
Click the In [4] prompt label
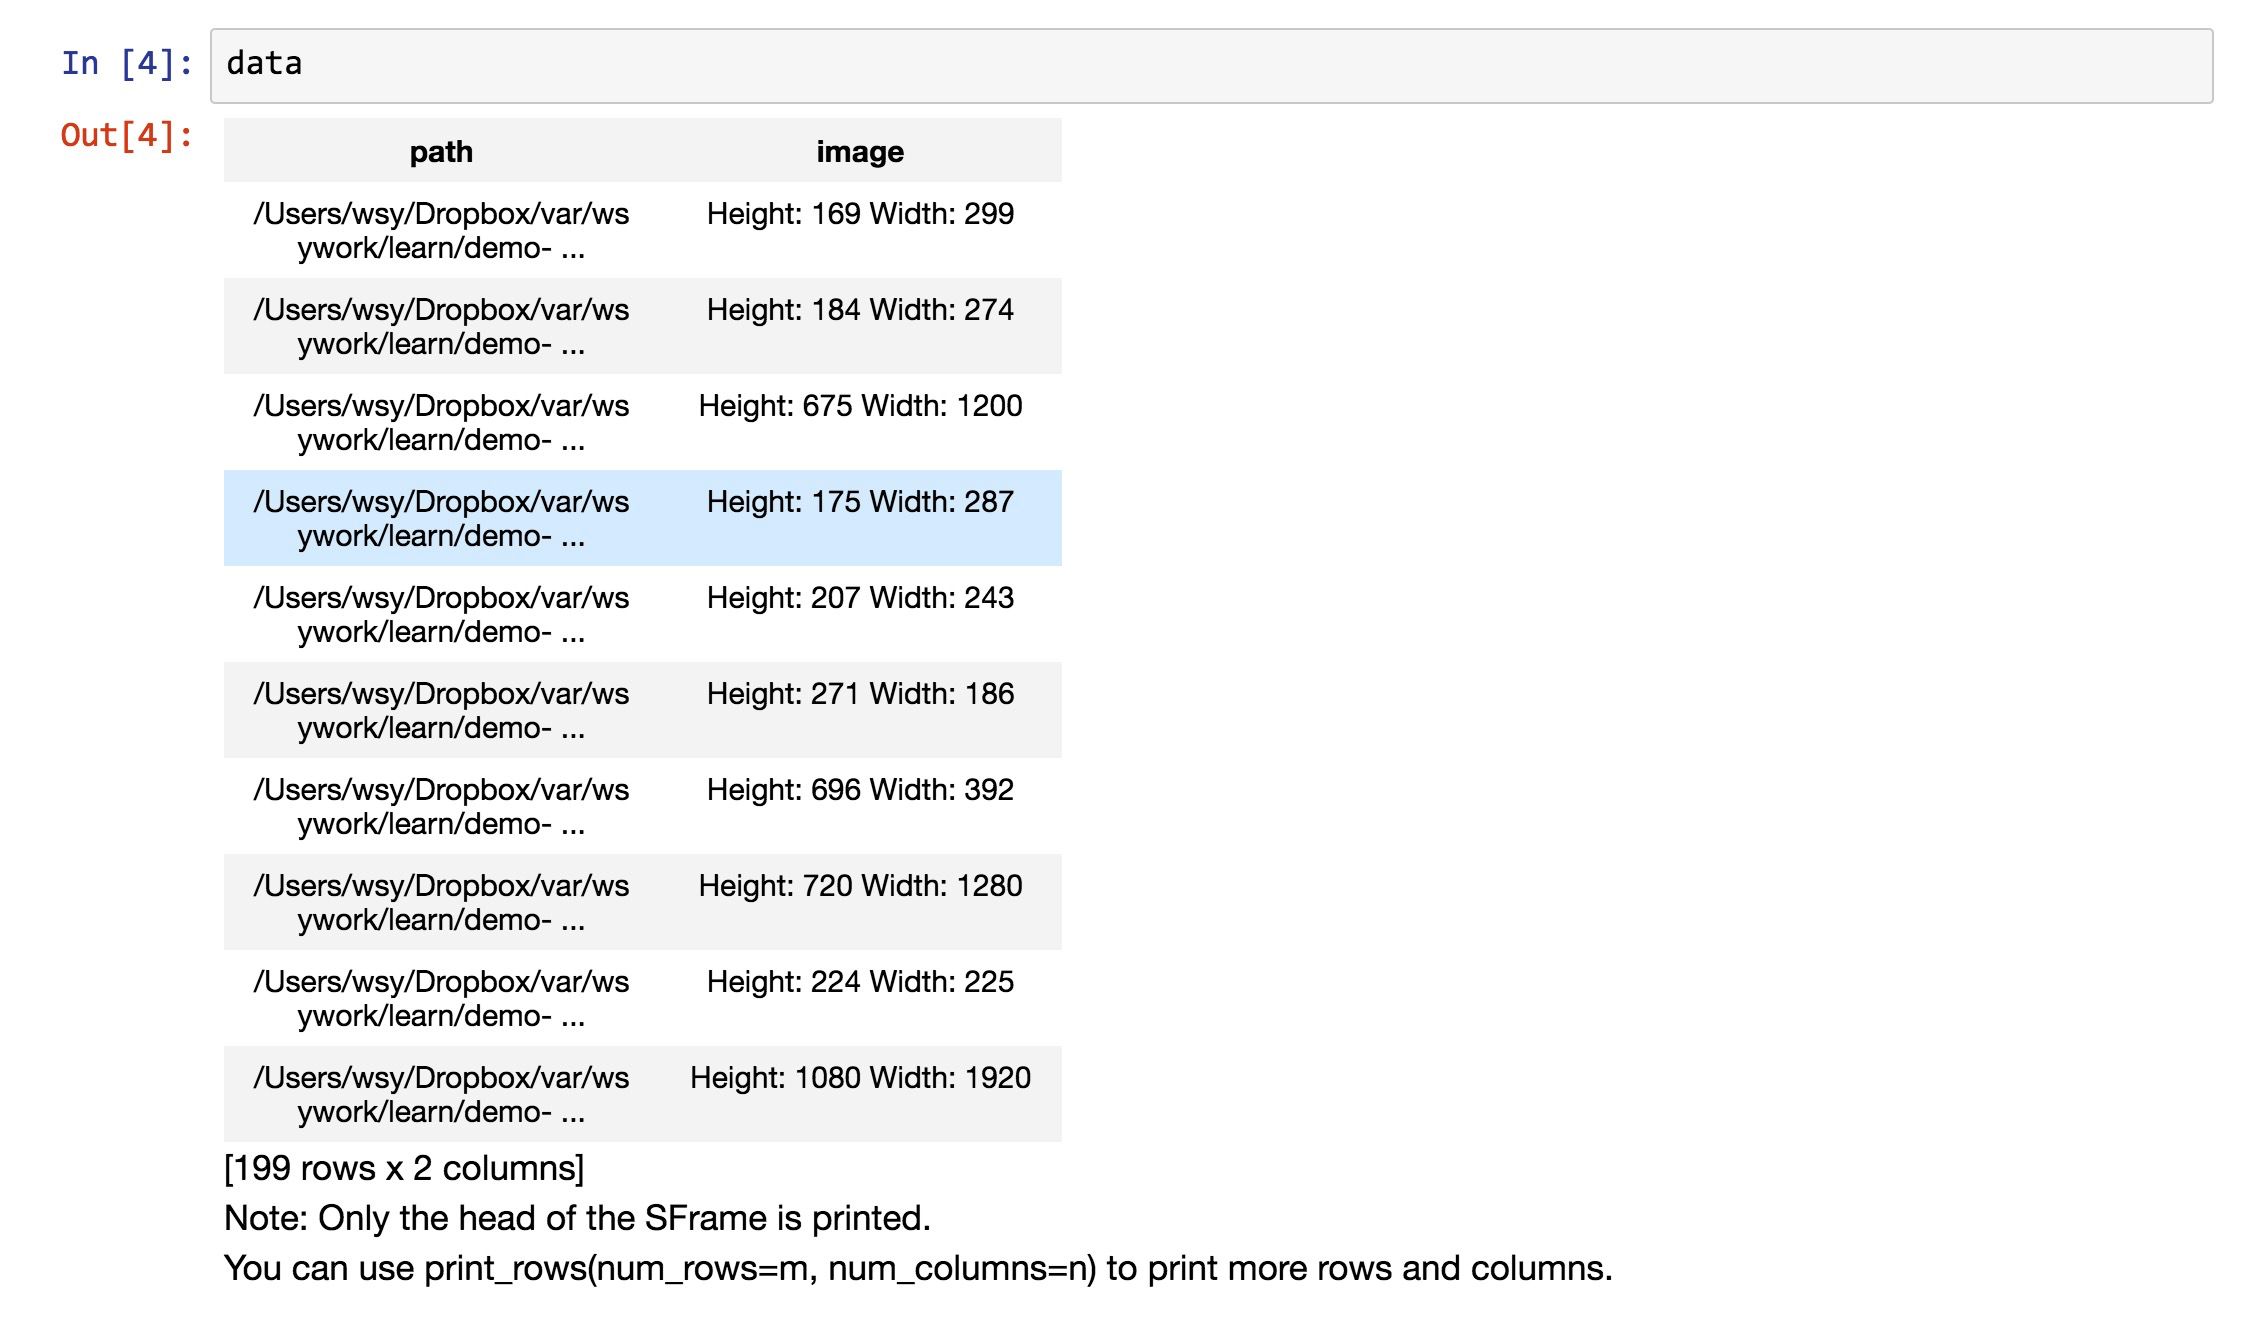[x=127, y=63]
